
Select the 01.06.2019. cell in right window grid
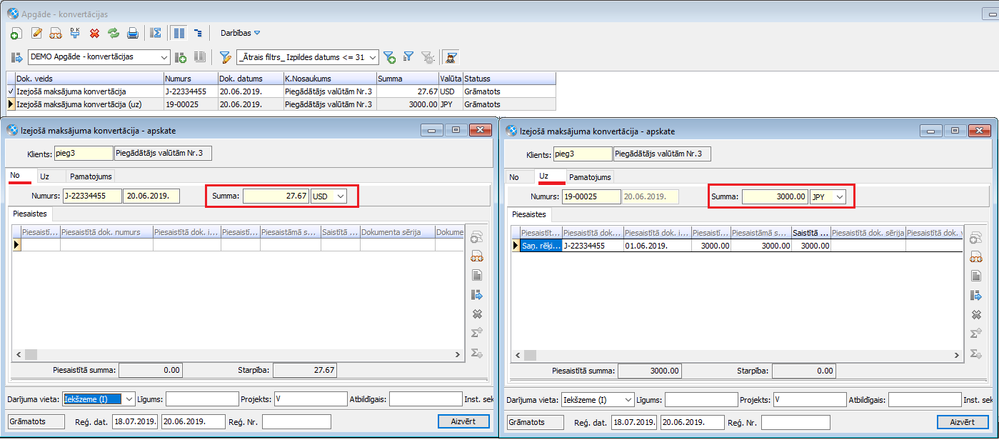(x=657, y=245)
